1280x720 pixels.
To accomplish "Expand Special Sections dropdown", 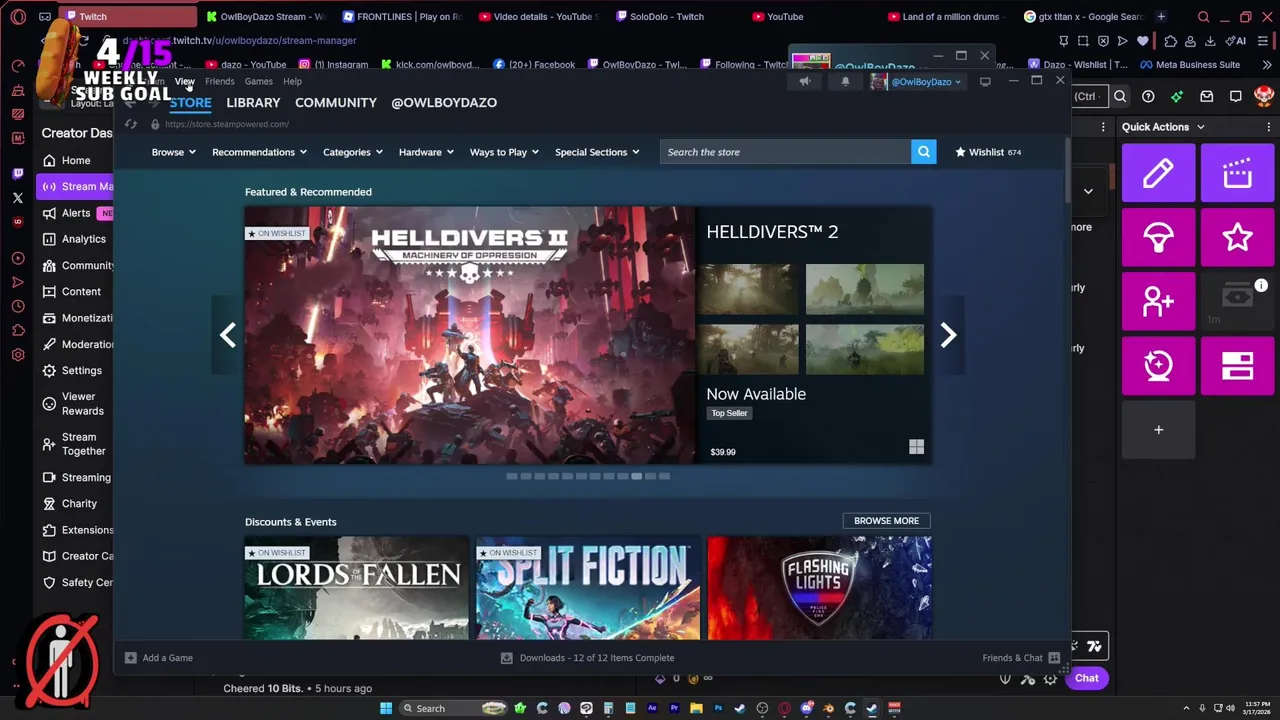I will pos(598,152).
